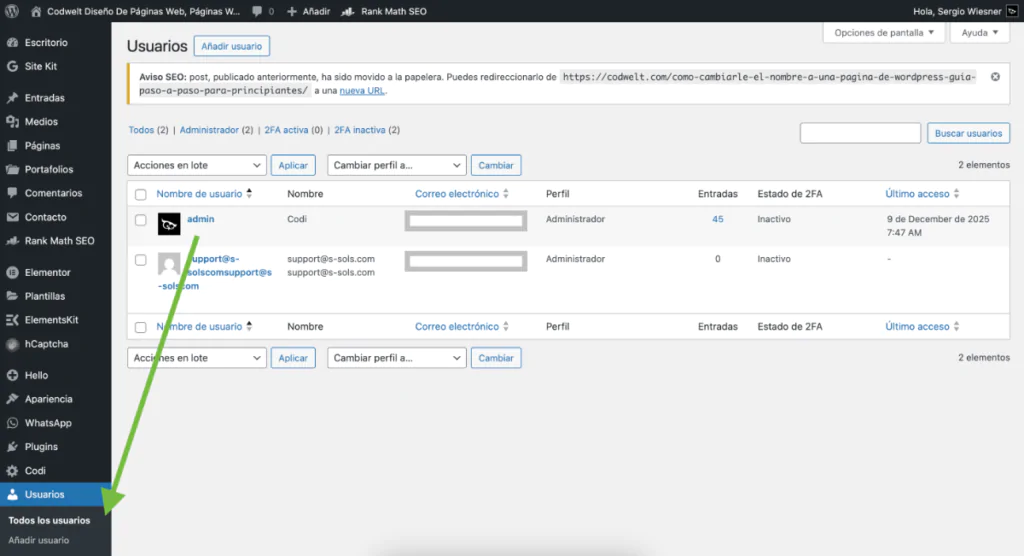Click the Rank Math SEO chart icon in admin bar
This screenshot has height=556, width=1024.
point(347,11)
